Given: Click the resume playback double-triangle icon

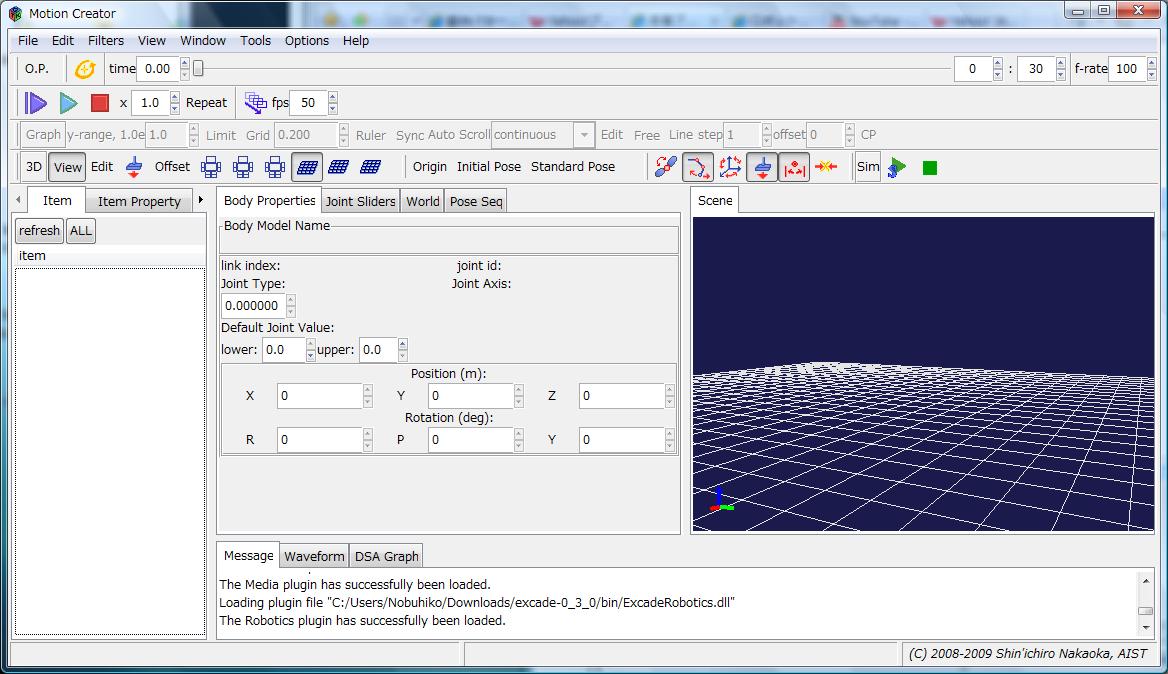Looking at the screenshot, I should click(36, 103).
